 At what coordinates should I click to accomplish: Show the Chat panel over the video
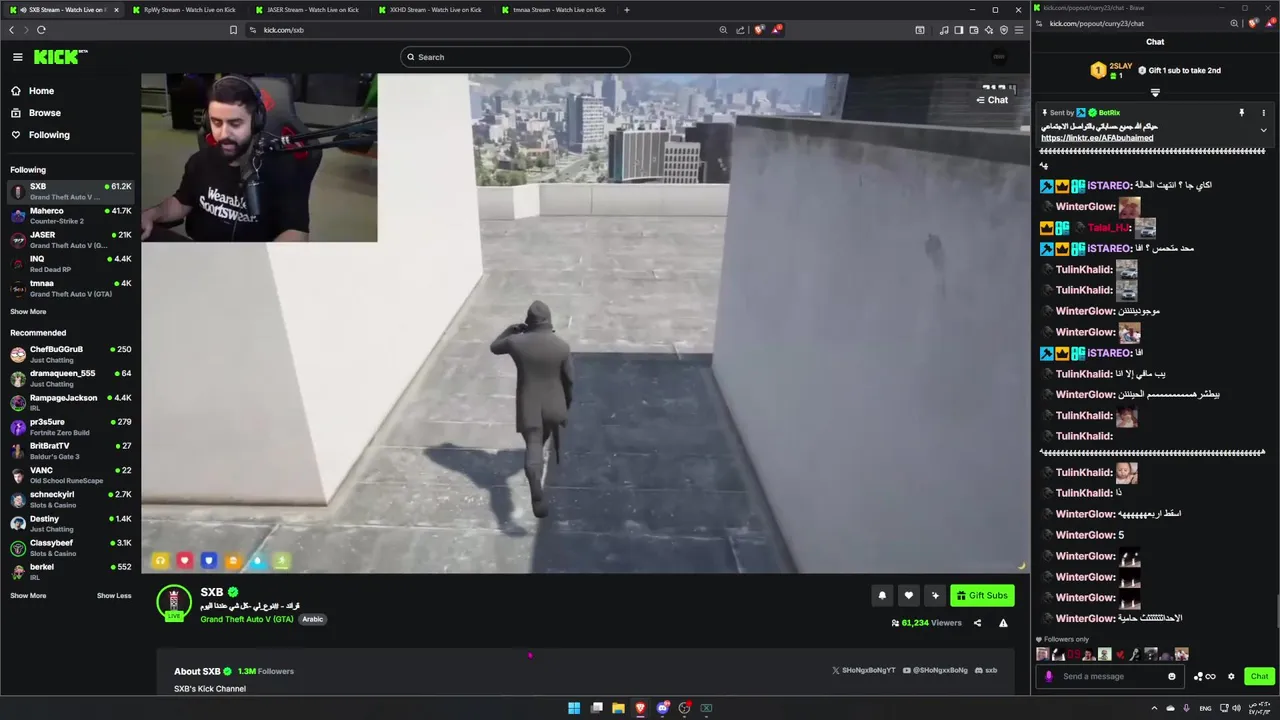click(x=992, y=100)
